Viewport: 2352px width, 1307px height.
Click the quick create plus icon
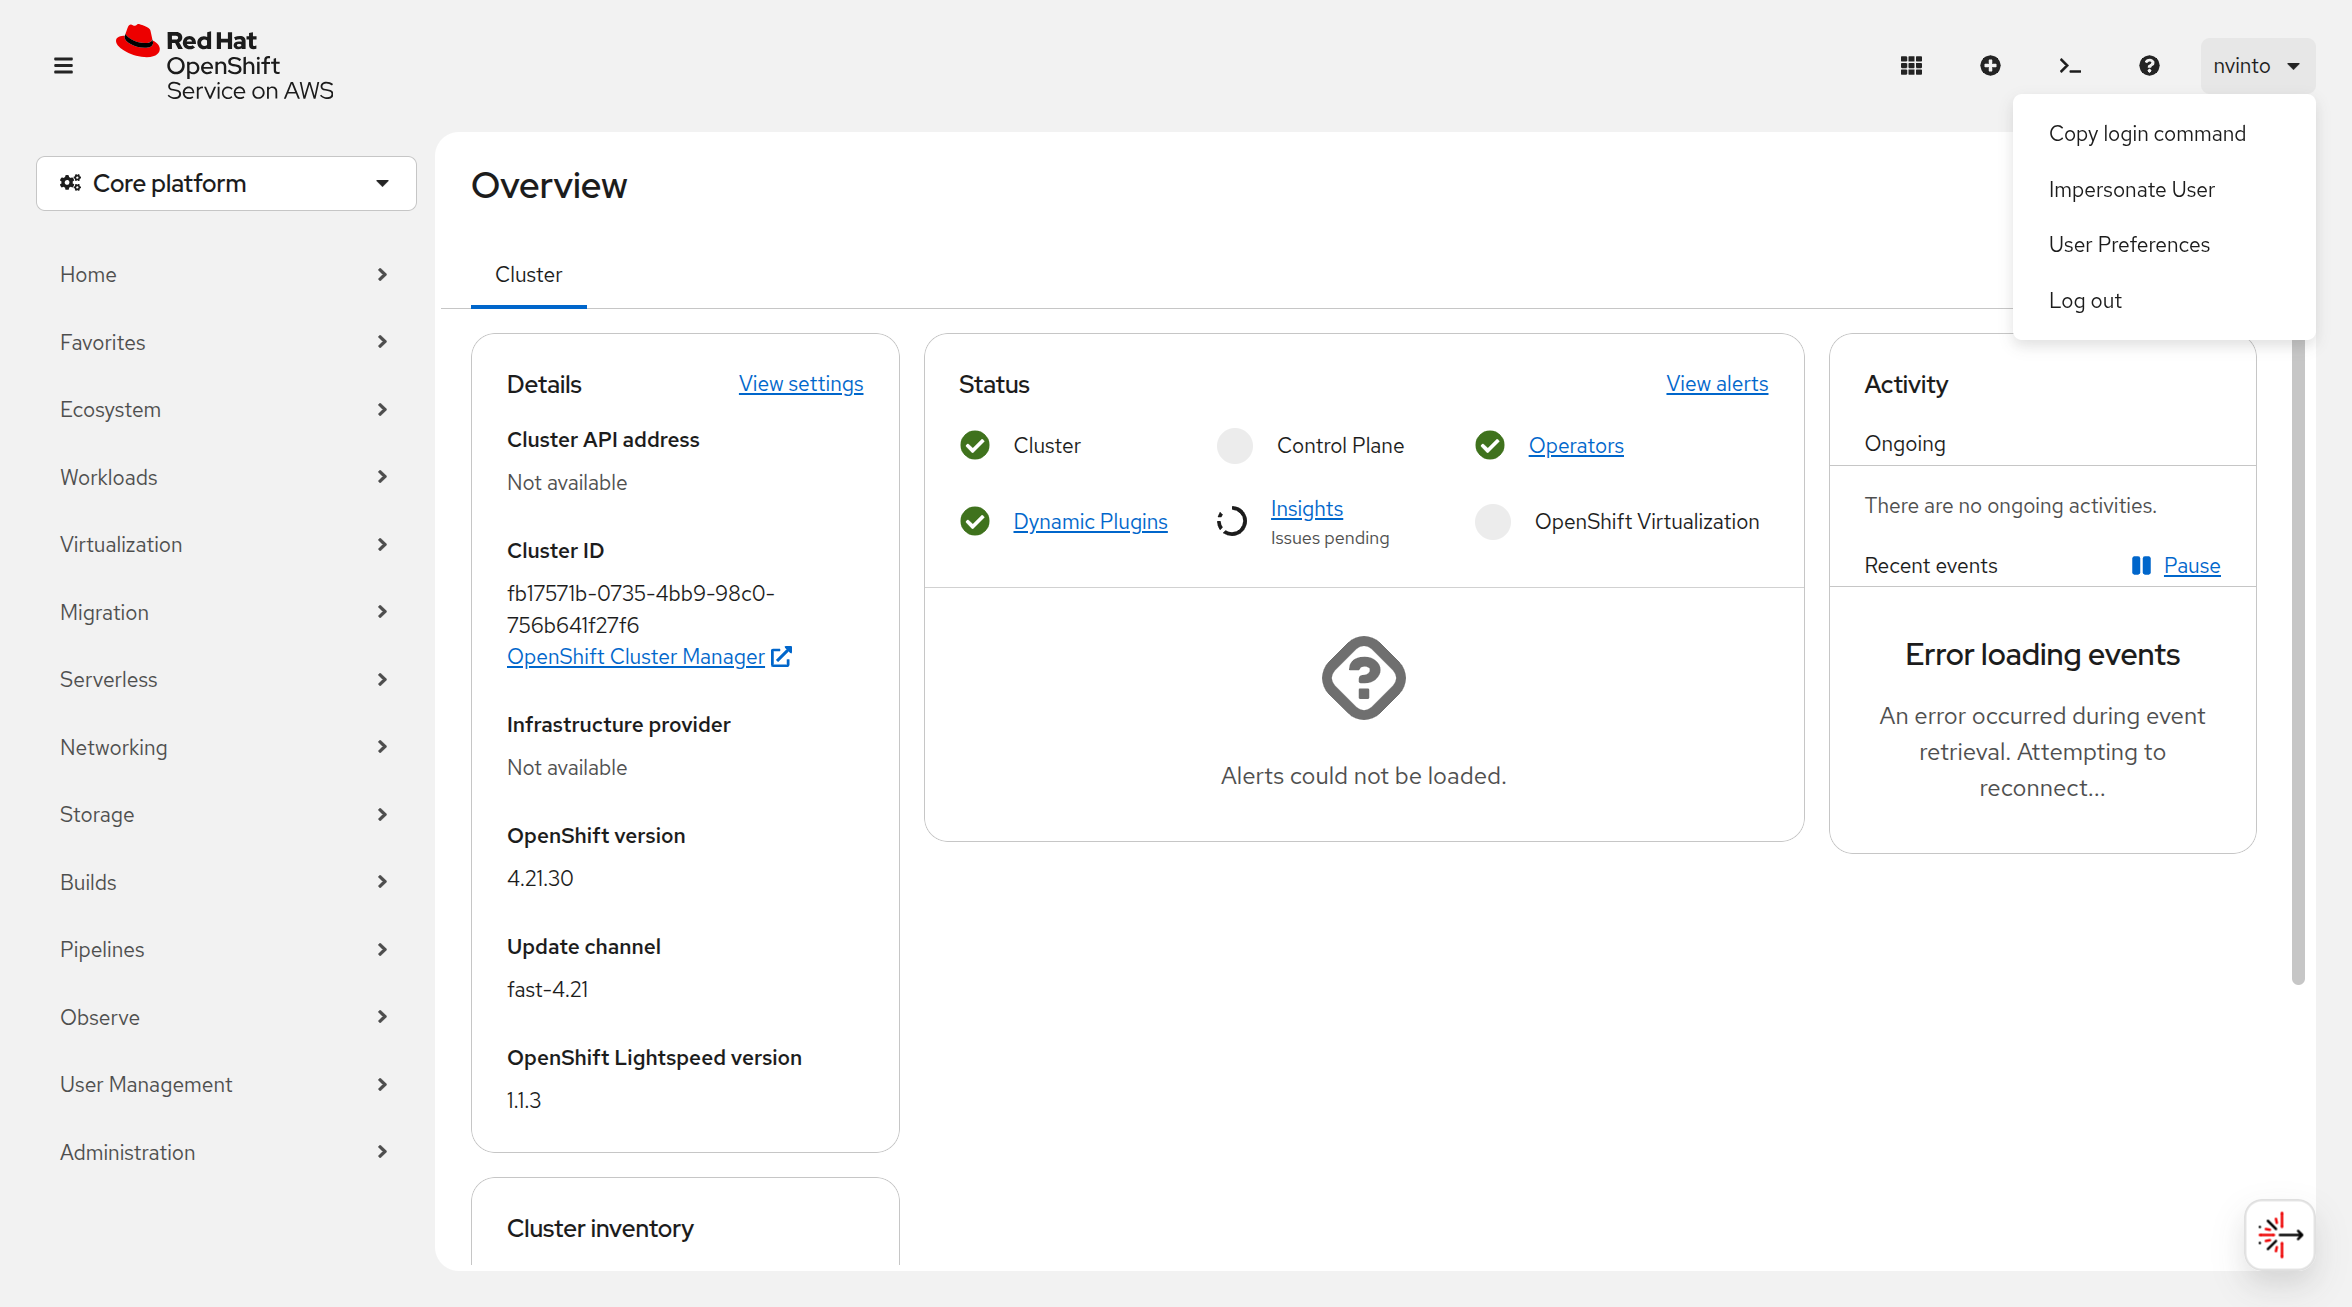click(1990, 66)
